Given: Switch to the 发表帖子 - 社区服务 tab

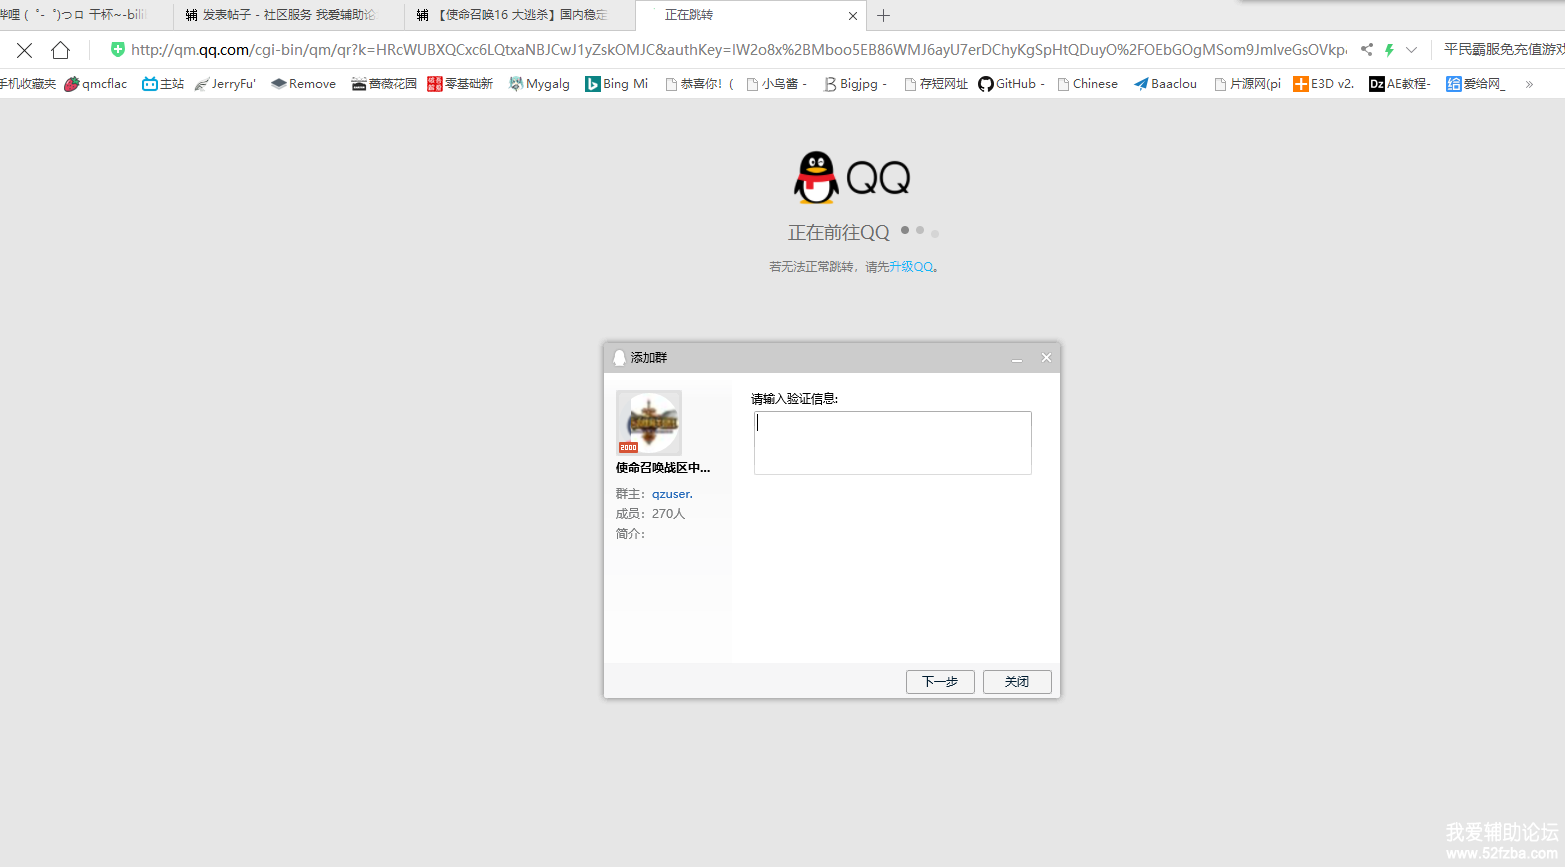Looking at the screenshot, I should click(x=289, y=15).
